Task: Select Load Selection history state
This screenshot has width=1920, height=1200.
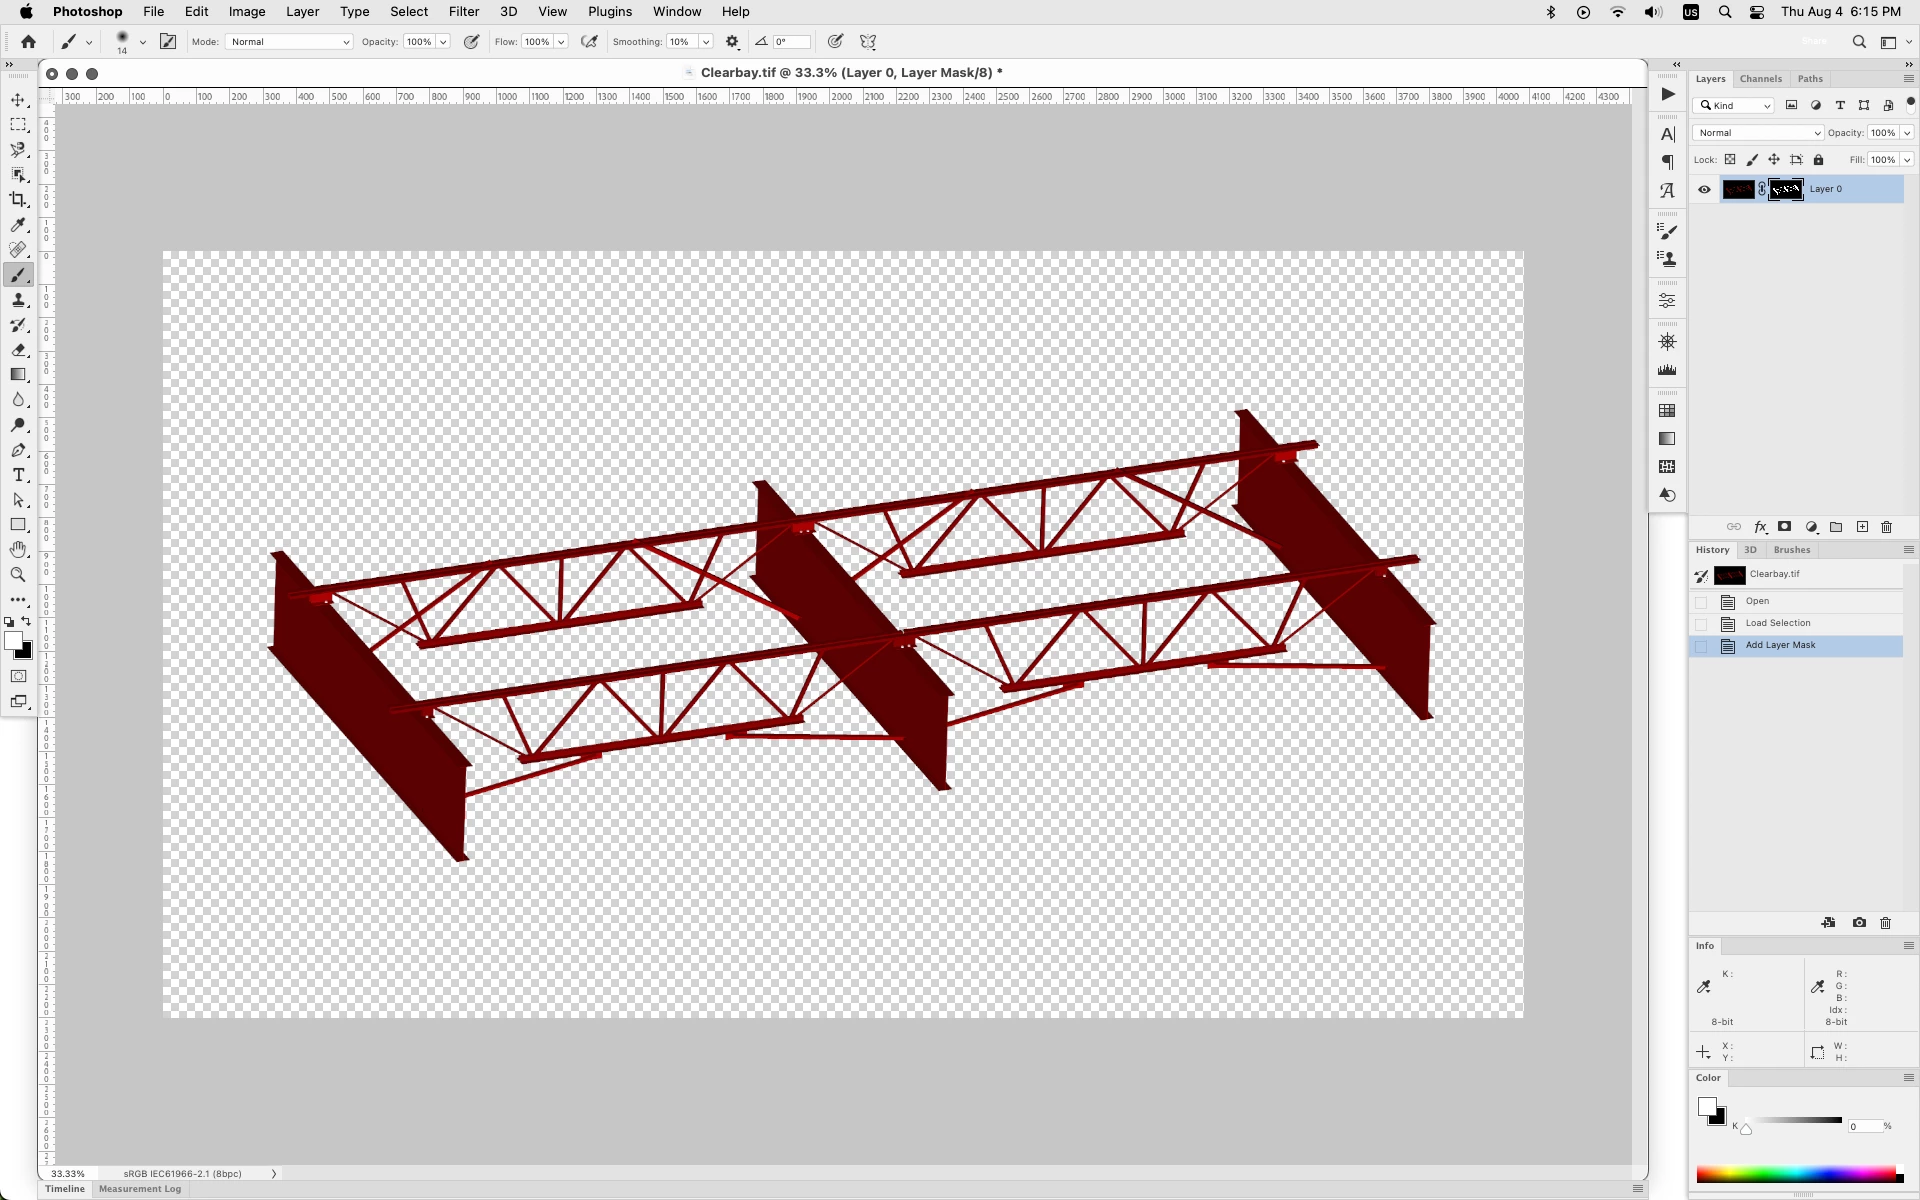Action: [1777, 623]
